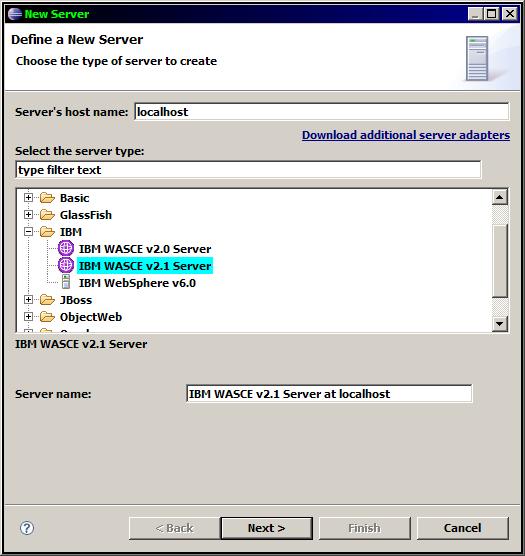Viewport: 525px width, 556px height.
Task: Click the Eclipse icon in the title bar
Action: [x=15, y=14]
